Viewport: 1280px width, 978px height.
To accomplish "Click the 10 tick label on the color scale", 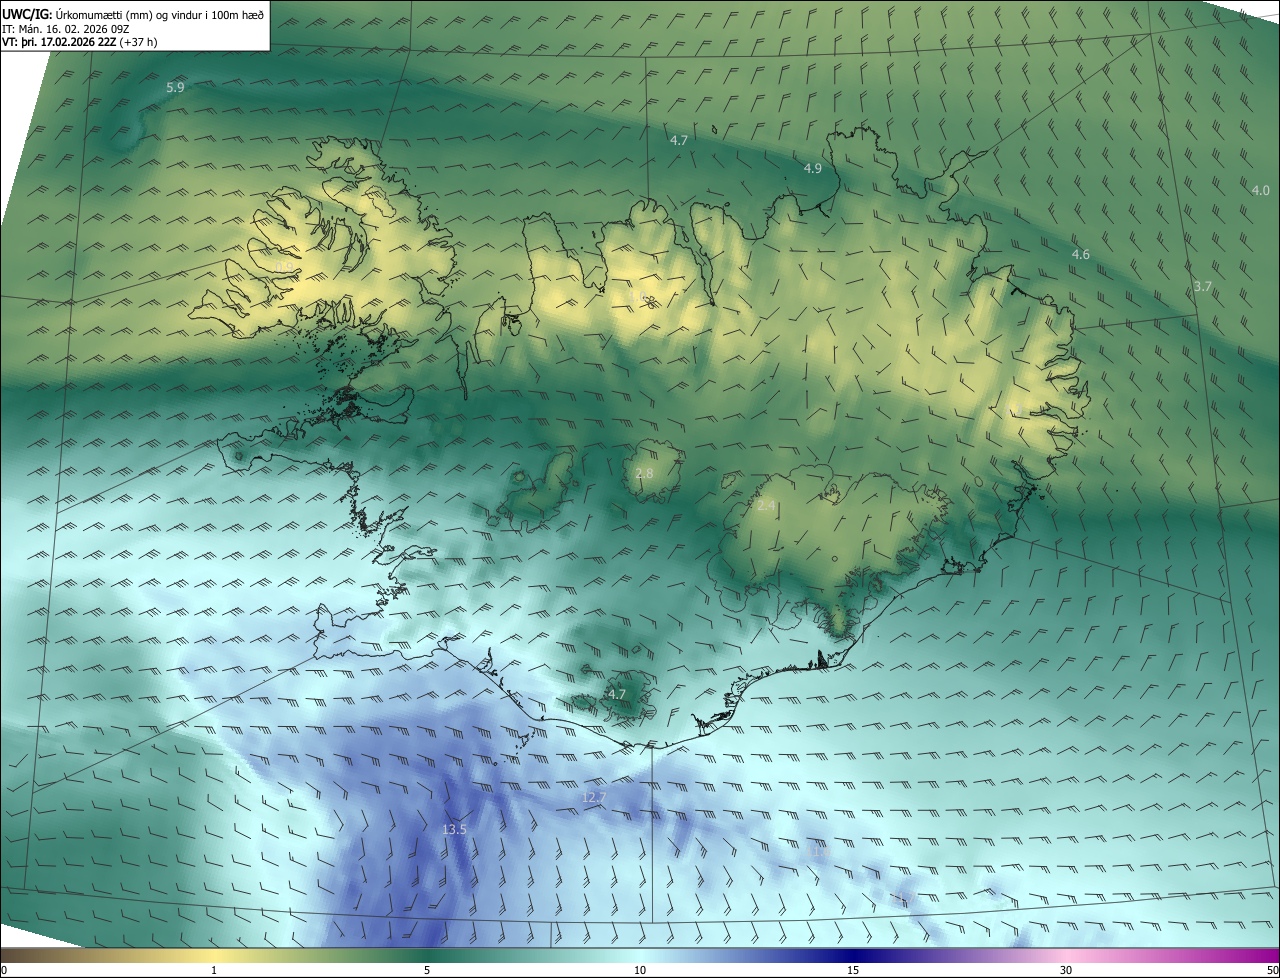I will [x=640, y=971].
